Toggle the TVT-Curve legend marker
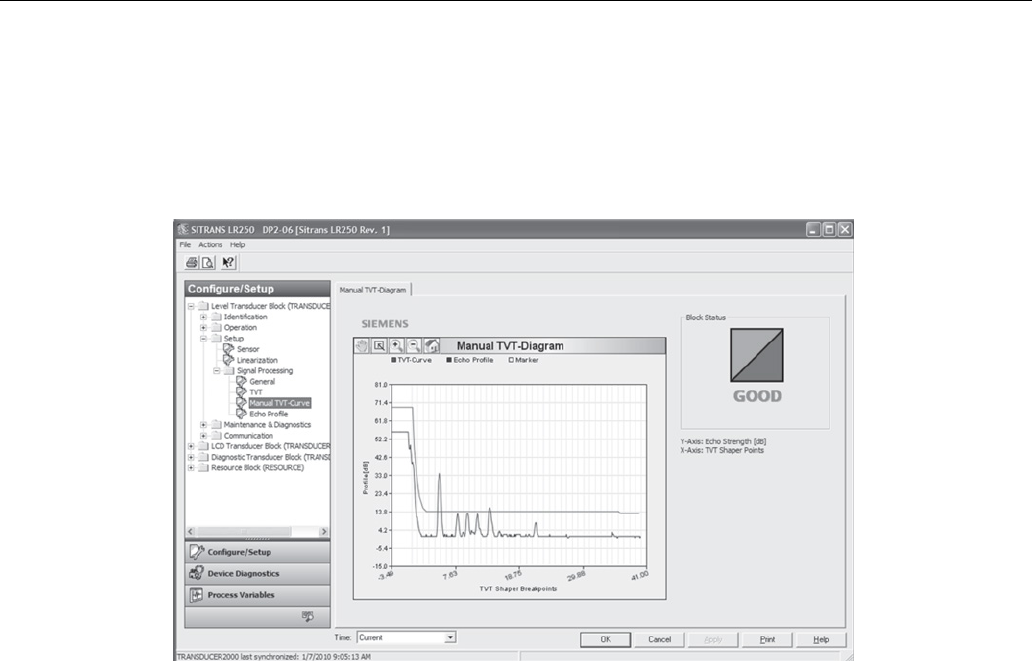The width and height of the screenshot is (1032, 661). [x=394, y=360]
